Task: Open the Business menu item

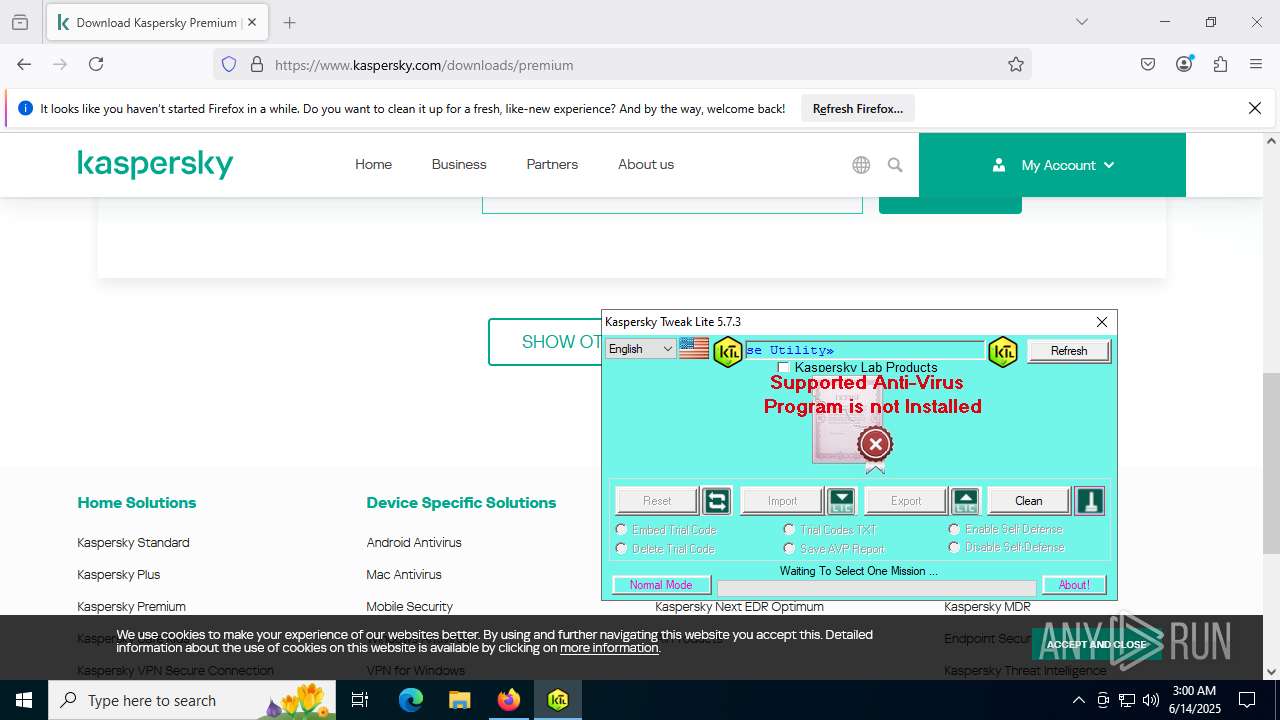Action: (459, 164)
